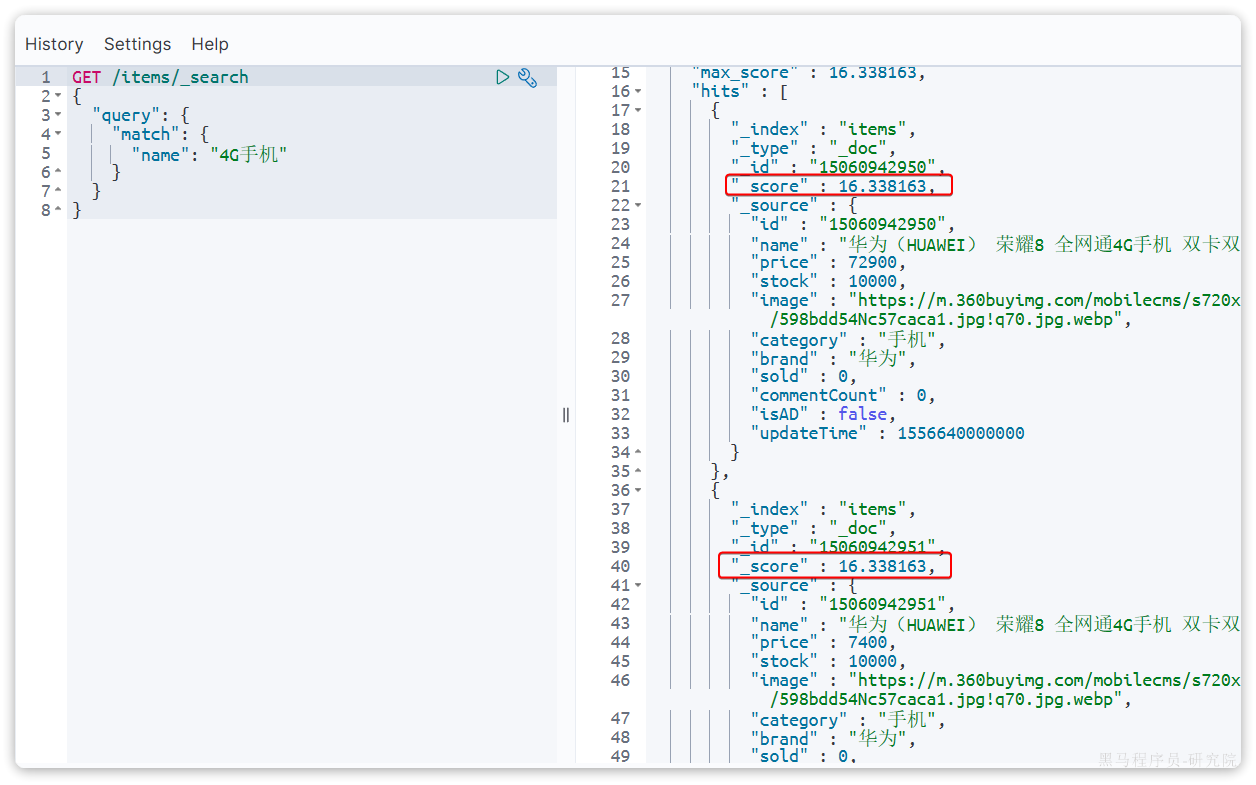
Task: Click the fold arrow beside line 6
Action: [58, 172]
